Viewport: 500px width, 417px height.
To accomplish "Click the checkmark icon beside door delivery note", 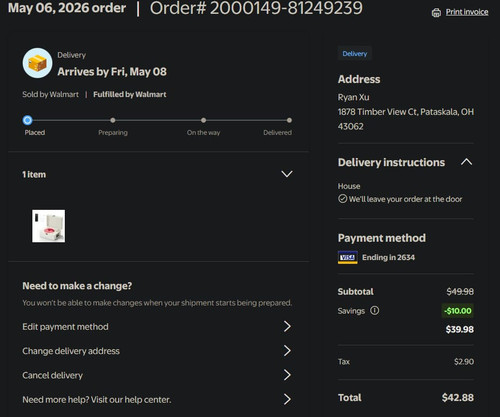I will [342, 199].
